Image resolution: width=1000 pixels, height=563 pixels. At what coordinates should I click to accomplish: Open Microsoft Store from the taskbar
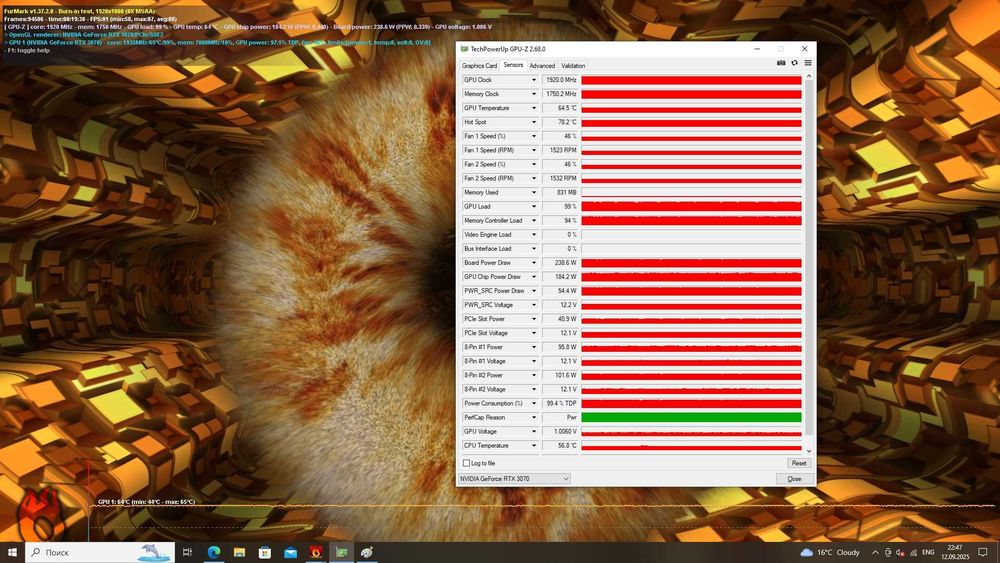click(265, 552)
